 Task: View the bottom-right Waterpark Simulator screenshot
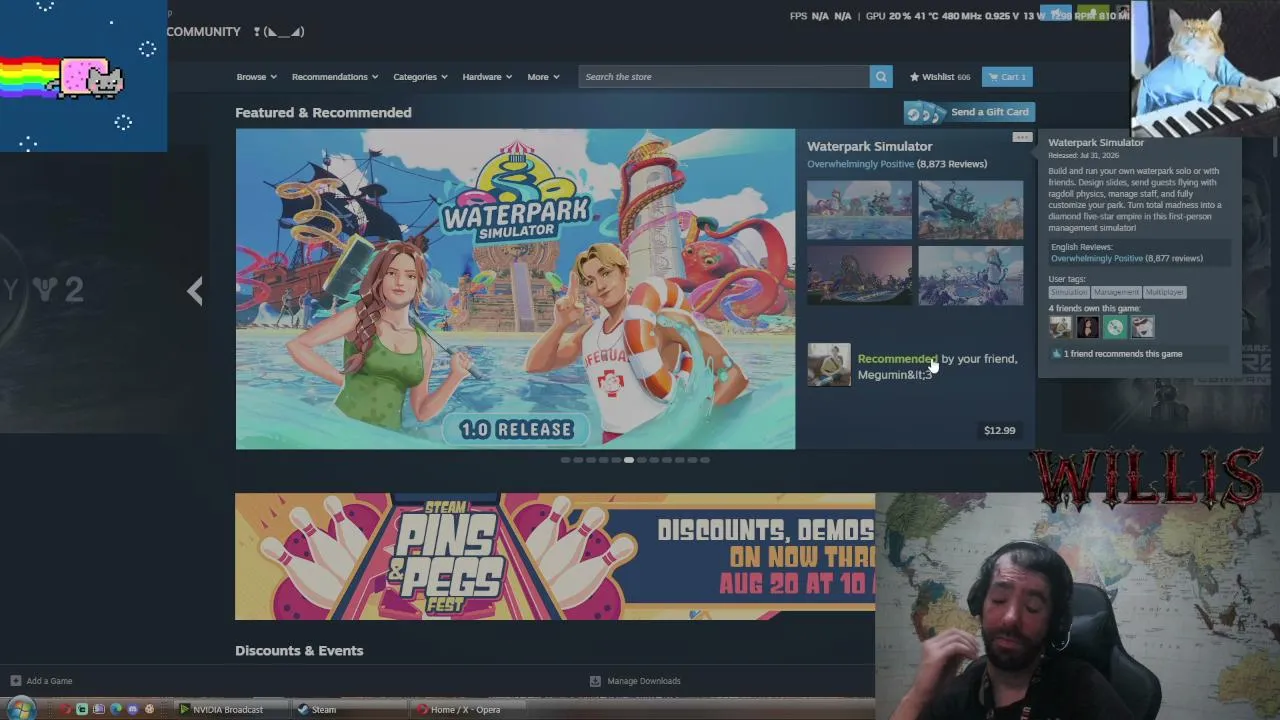pyautogui.click(x=971, y=275)
